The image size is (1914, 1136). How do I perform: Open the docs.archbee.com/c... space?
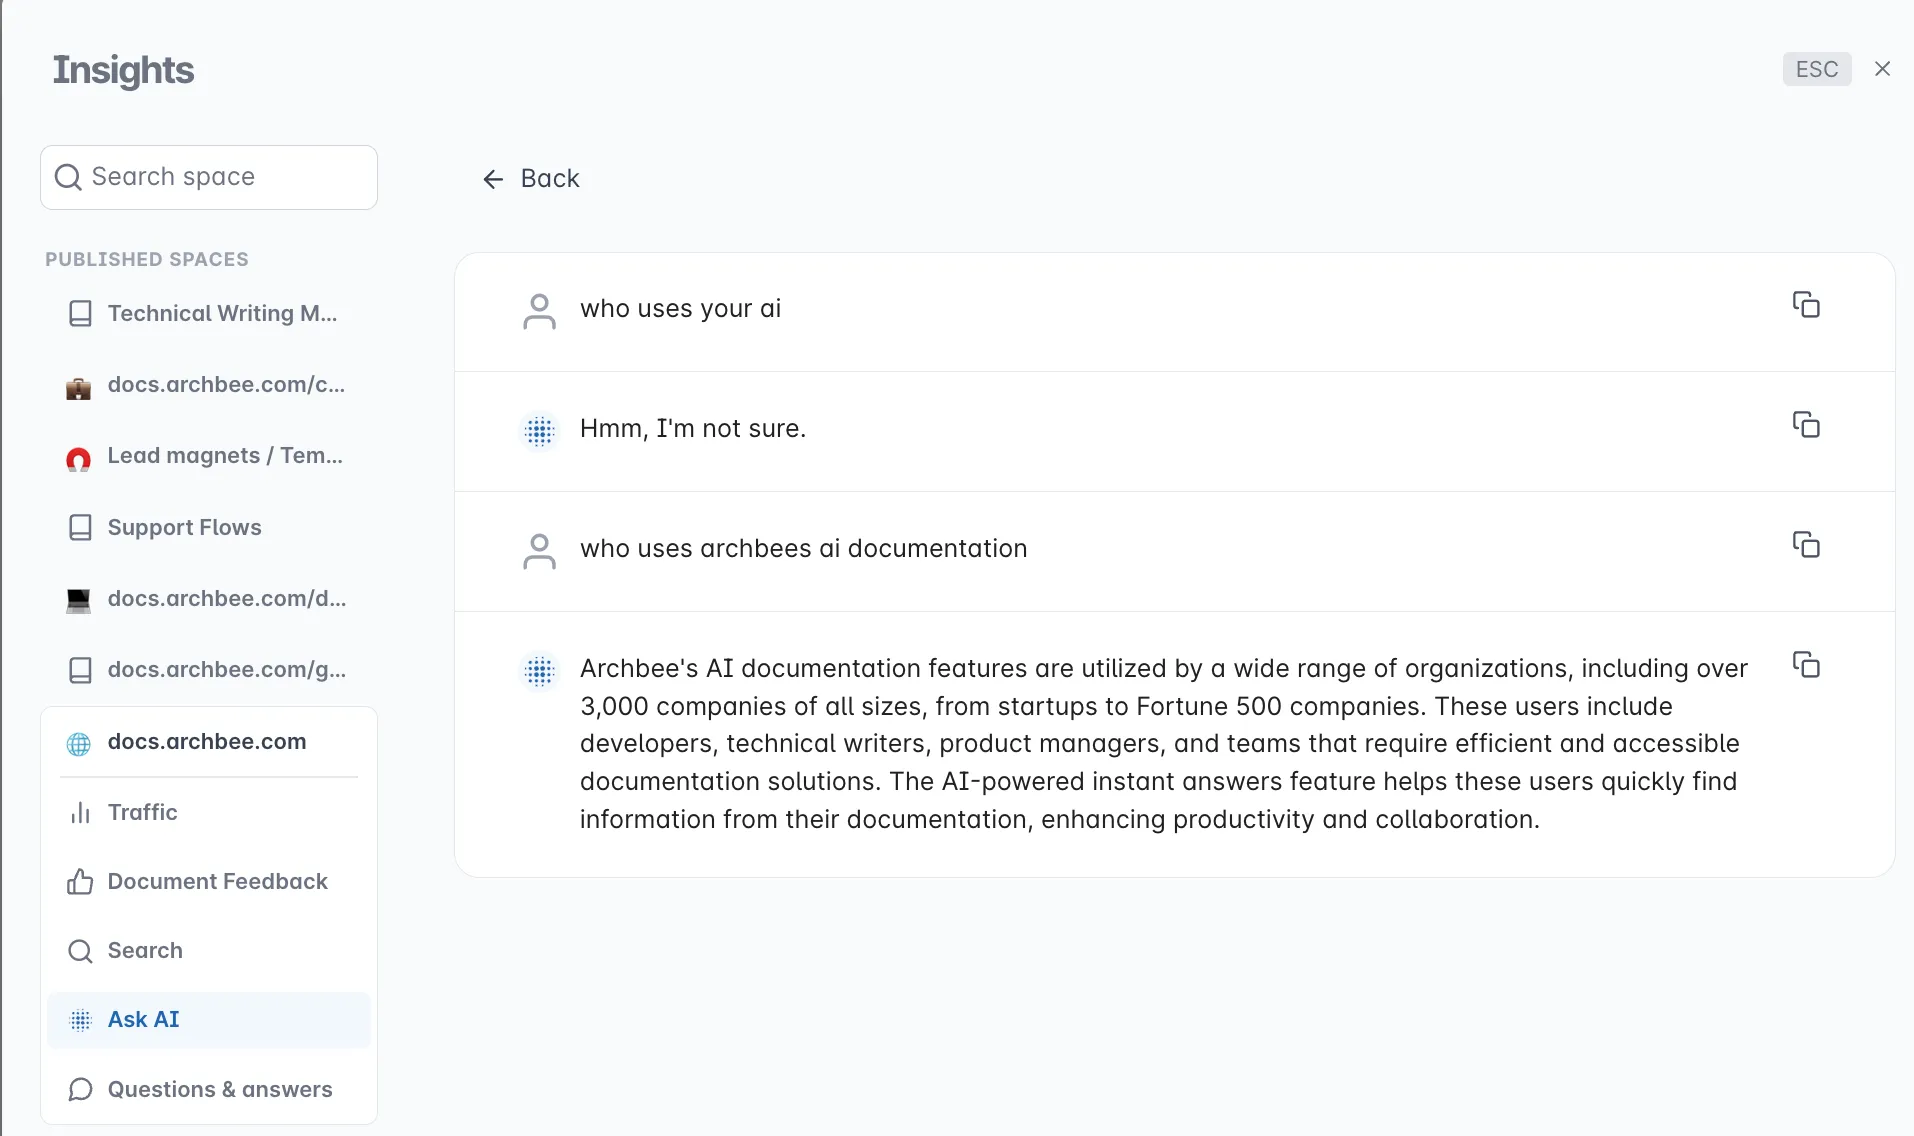pos(208,385)
